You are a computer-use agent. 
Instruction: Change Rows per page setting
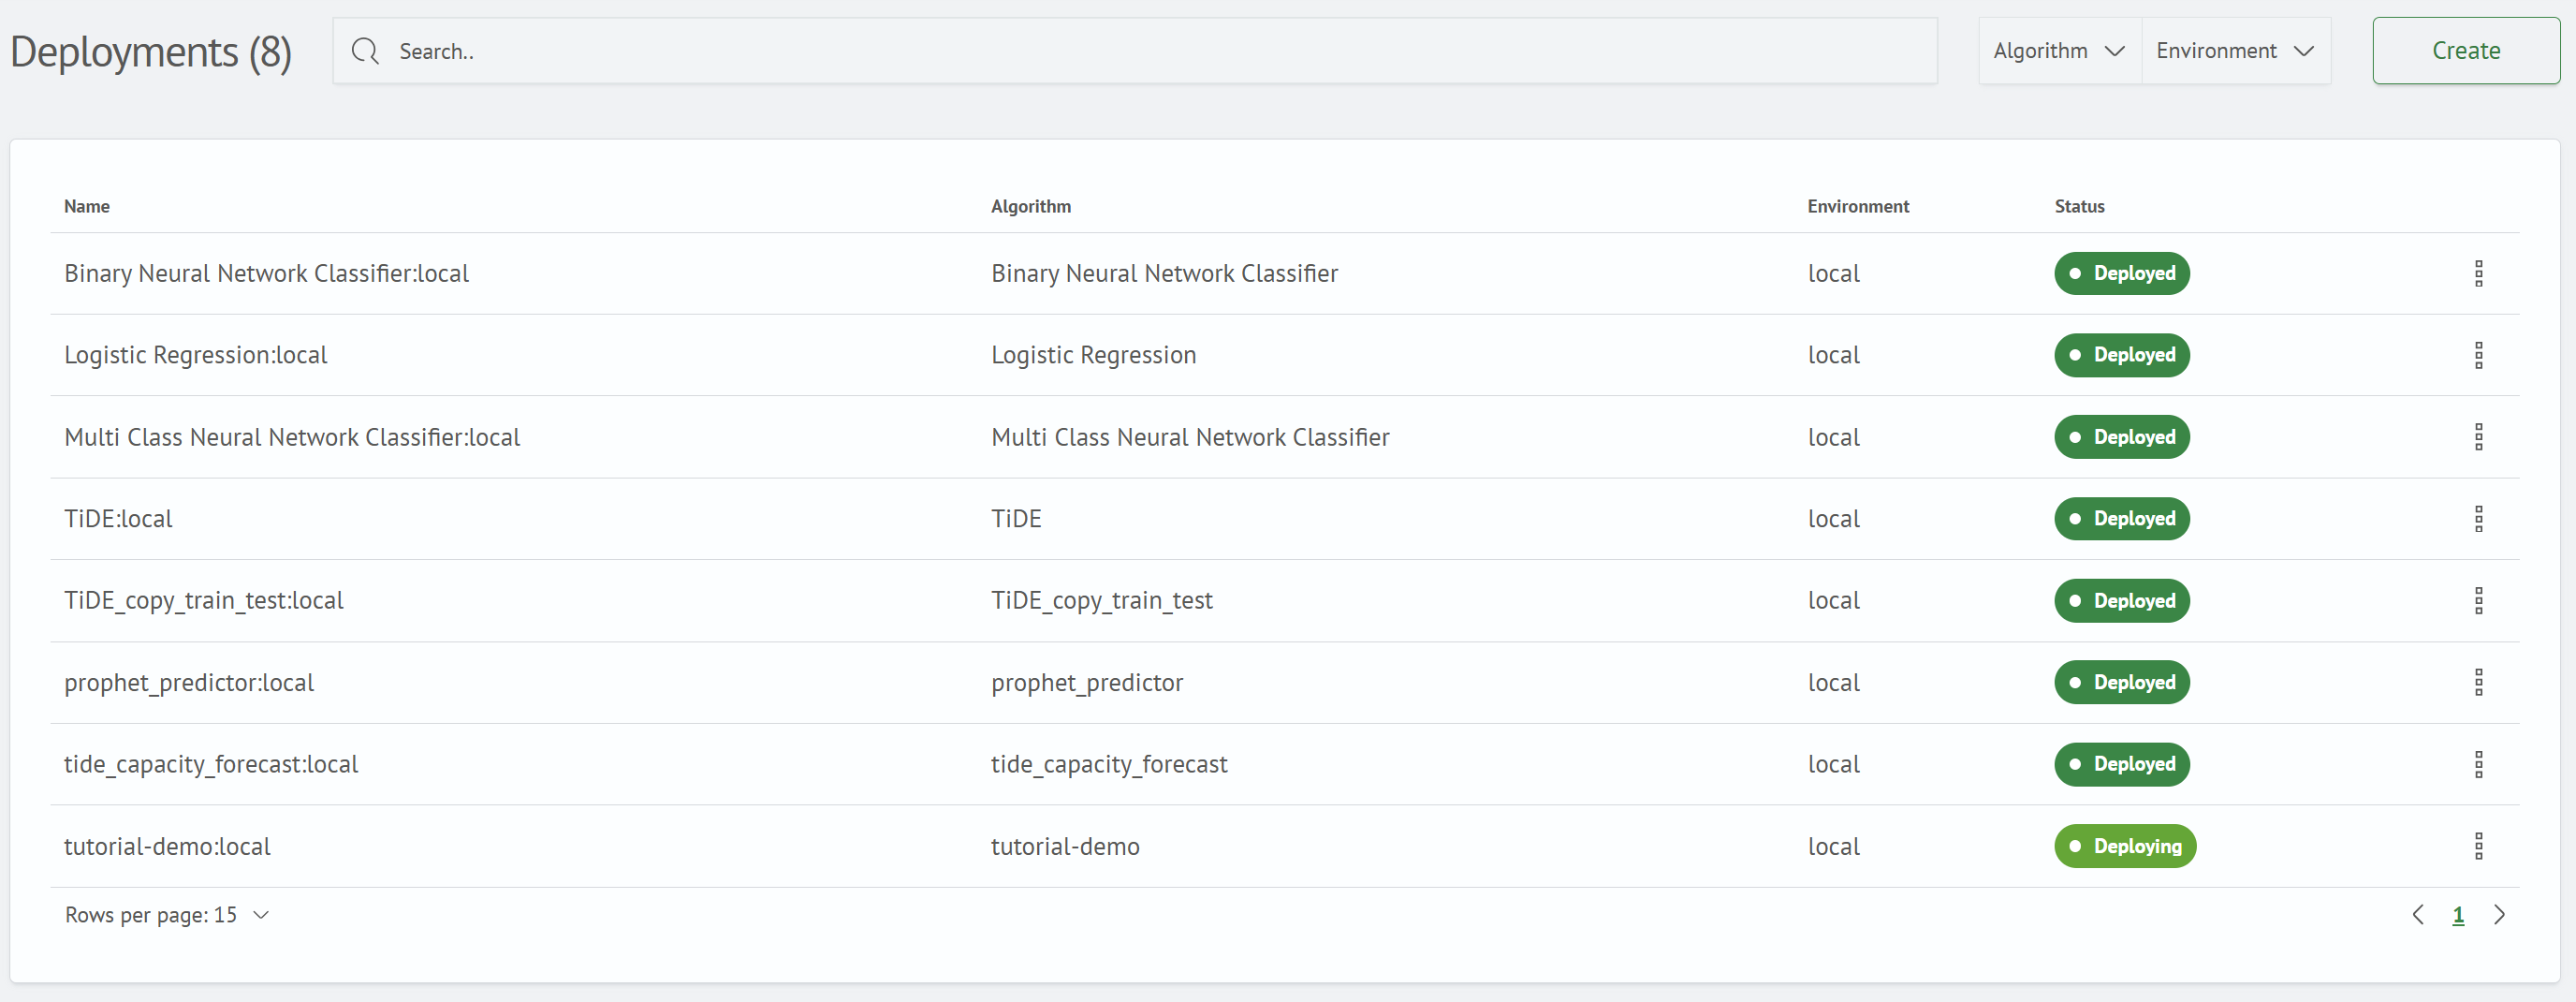coord(167,915)
